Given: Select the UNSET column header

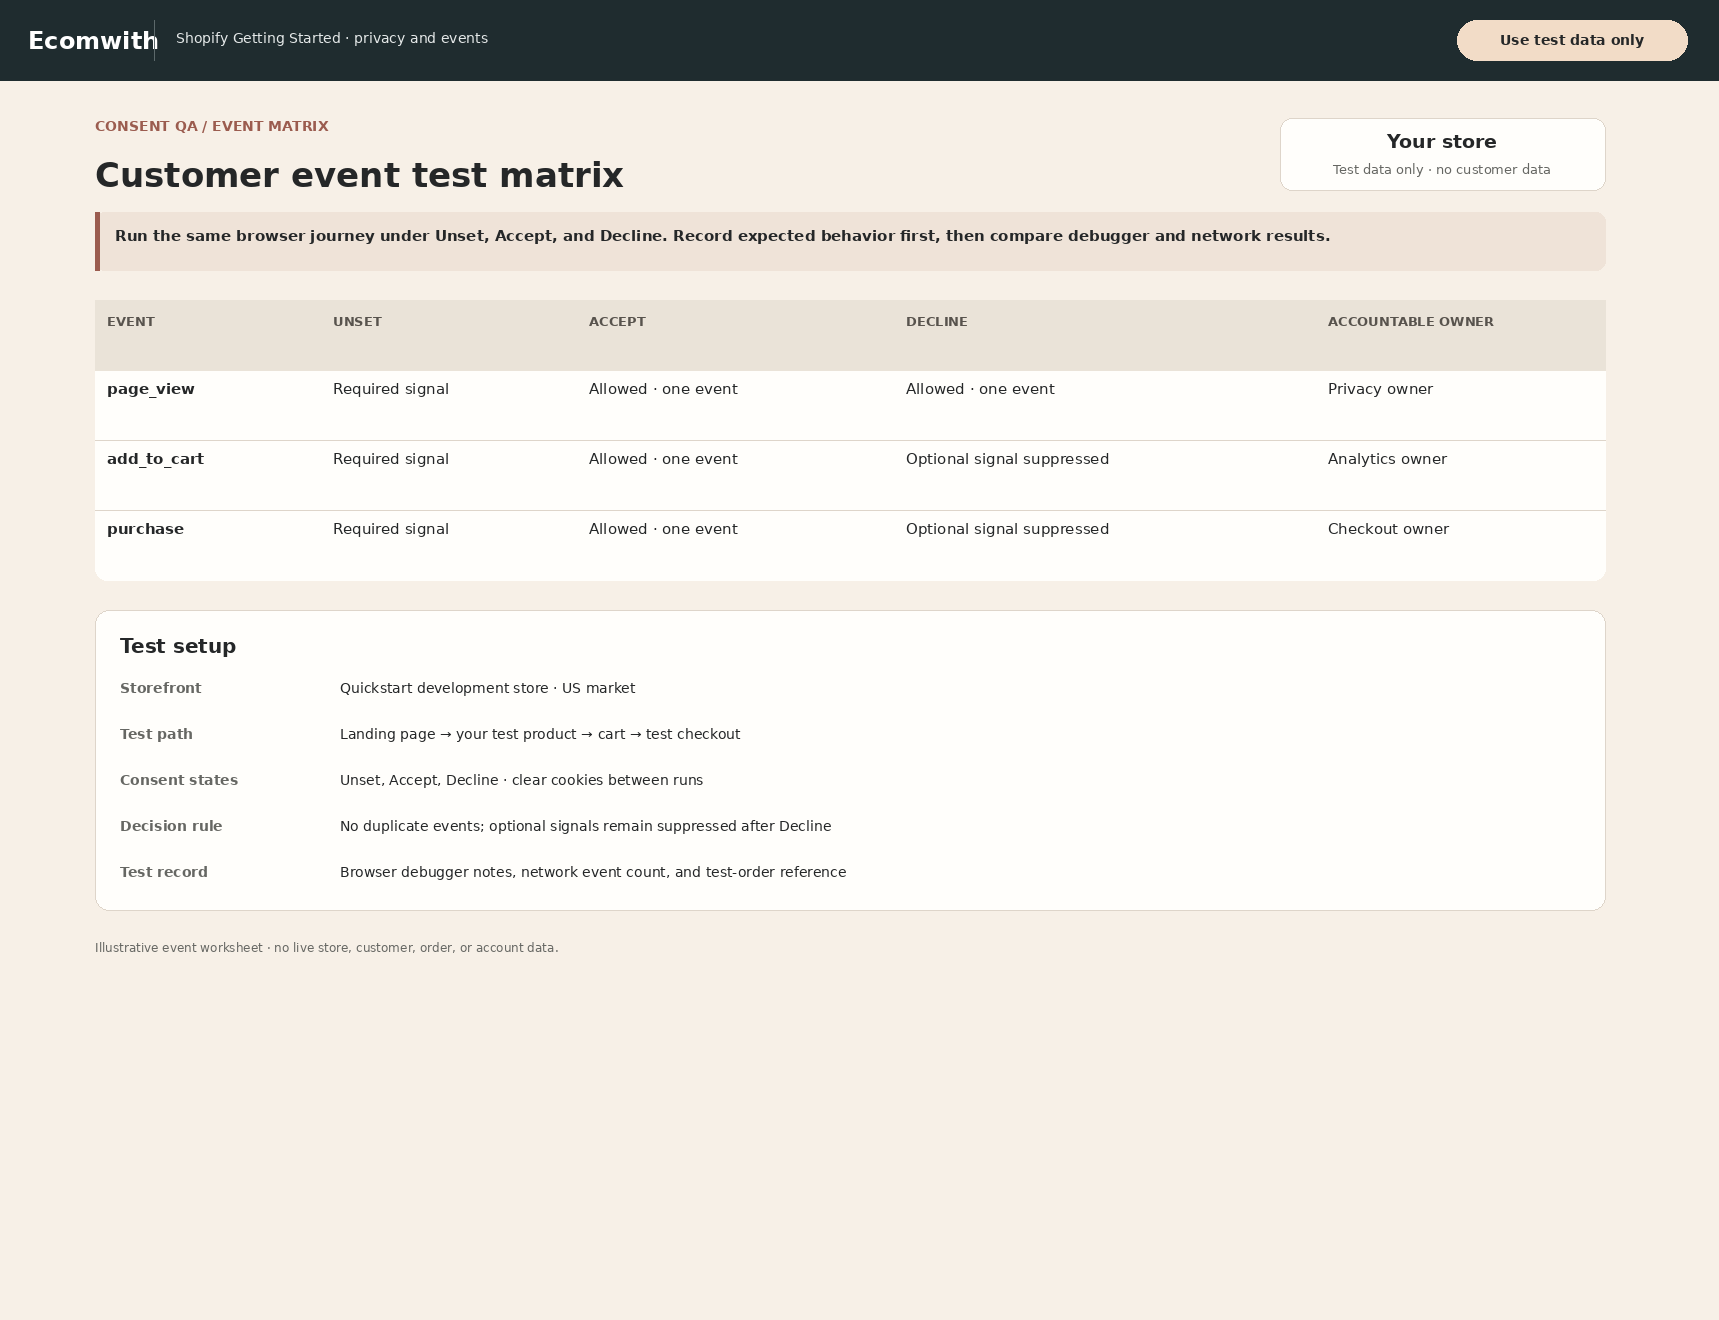Looking at the screenshot, I should (x=357, y=322).
